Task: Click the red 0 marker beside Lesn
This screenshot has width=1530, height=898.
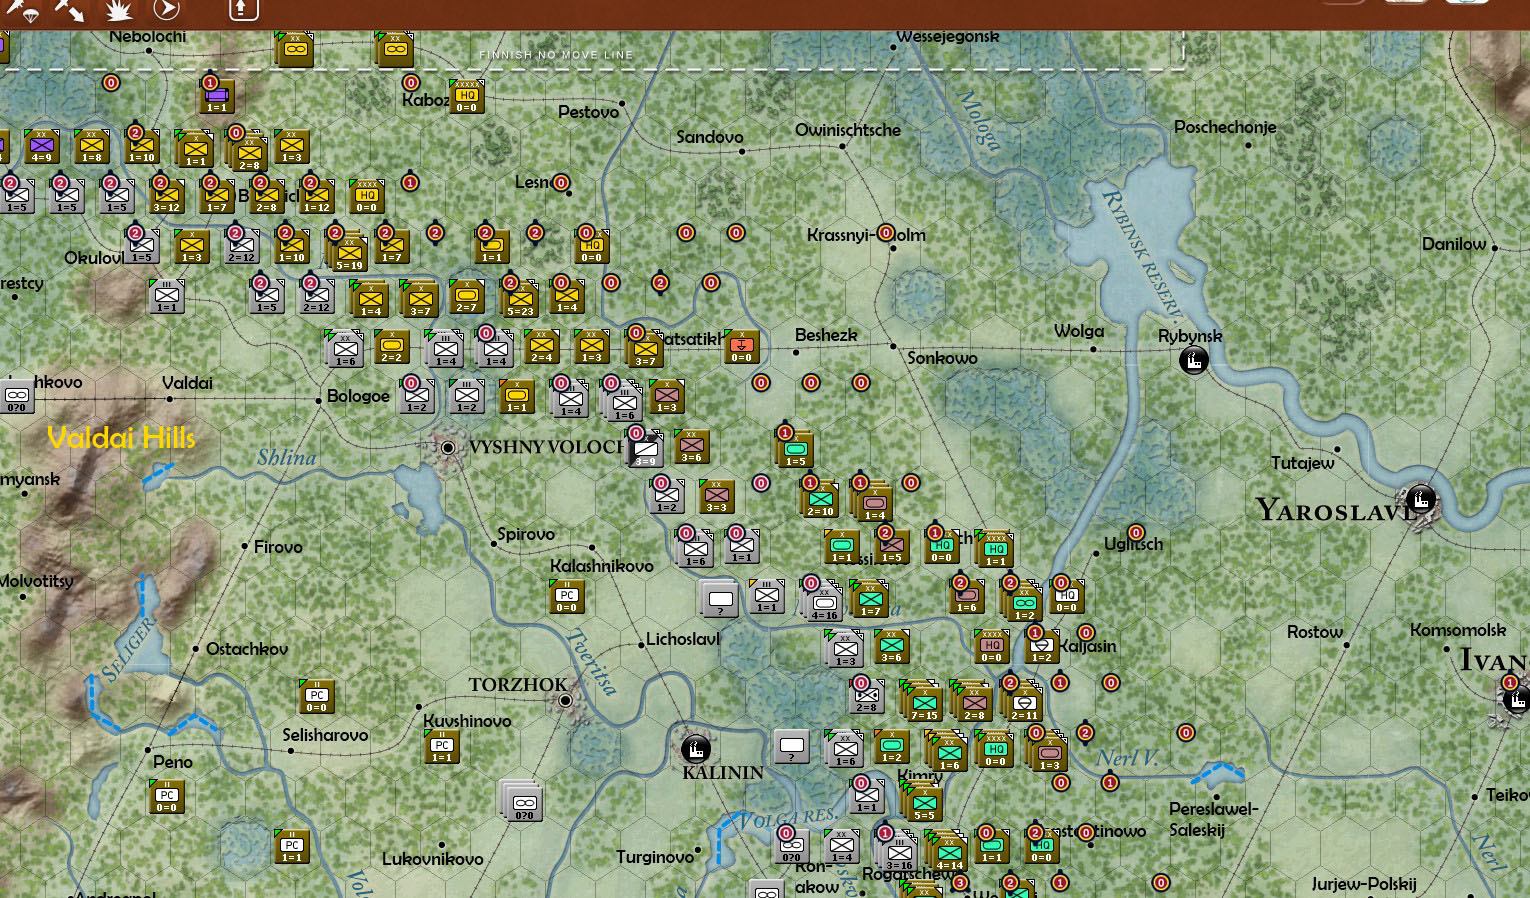Action: [561, 183]
